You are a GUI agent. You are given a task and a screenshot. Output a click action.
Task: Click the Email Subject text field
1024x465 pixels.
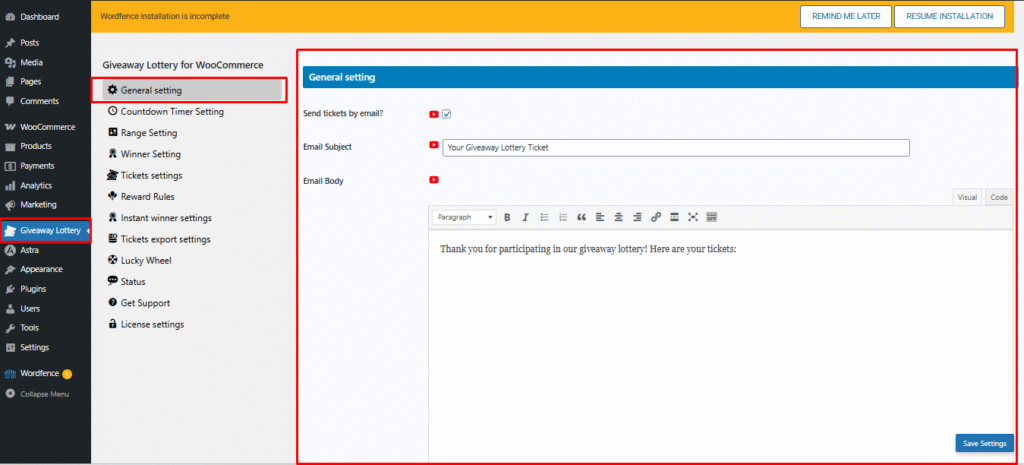676,148
